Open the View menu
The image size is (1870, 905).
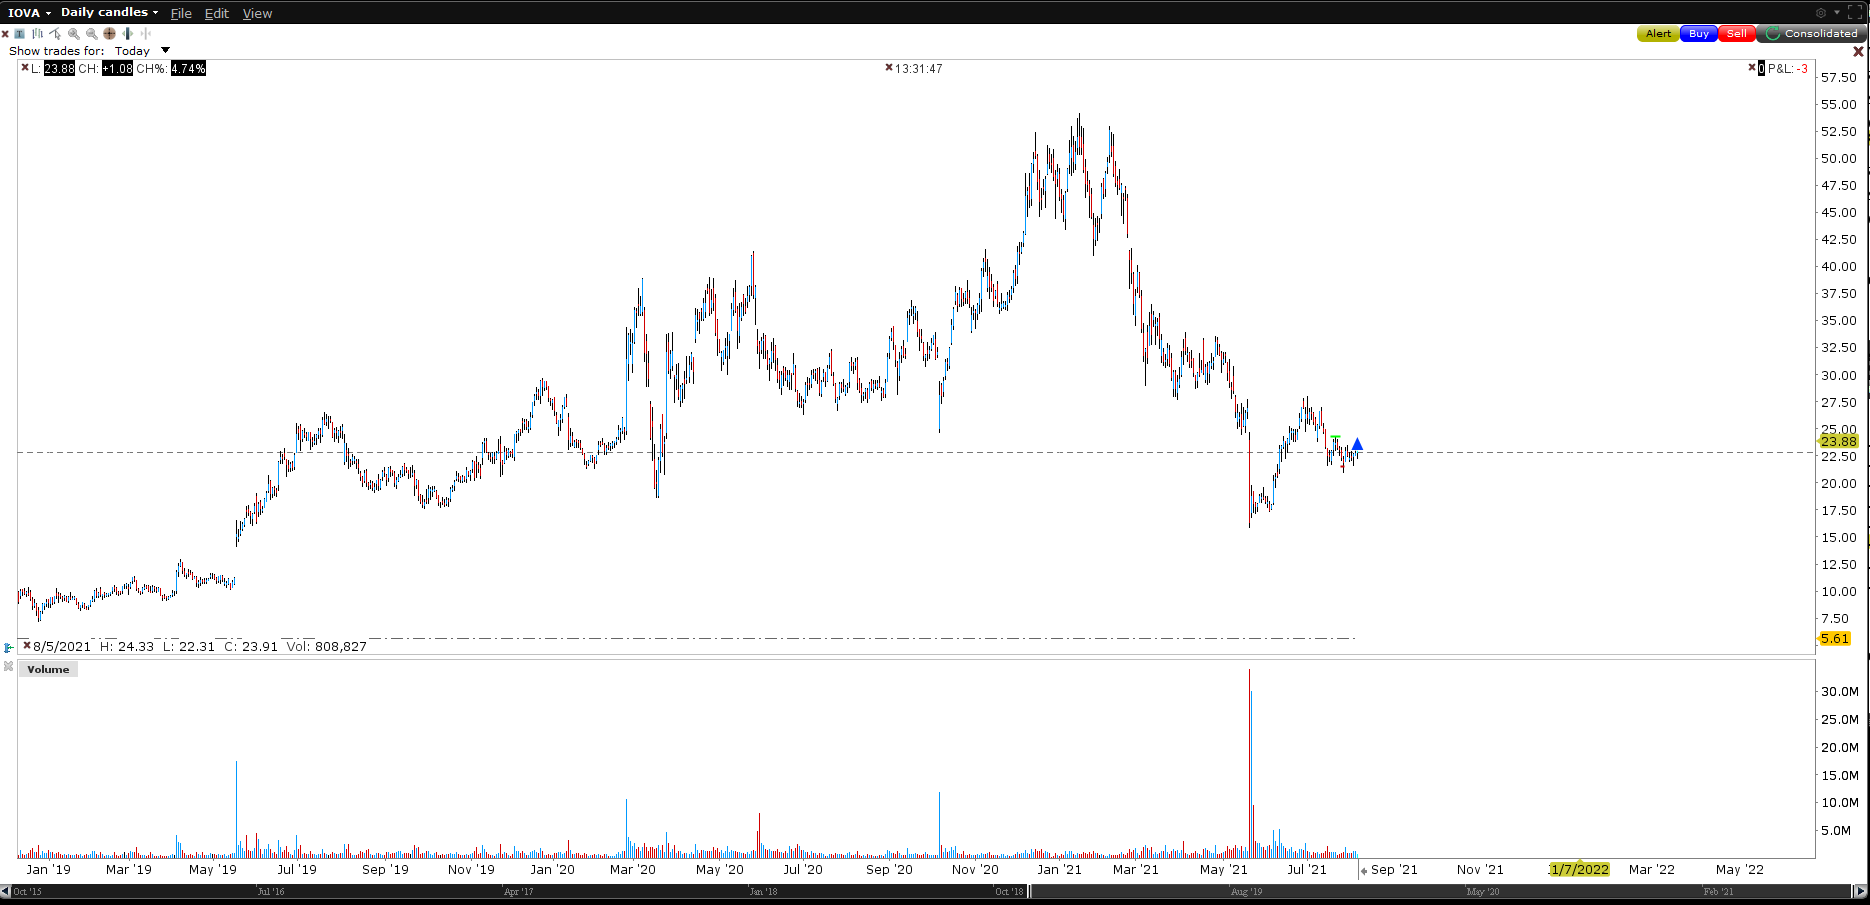pyautogui.click(x=257, y=13)
